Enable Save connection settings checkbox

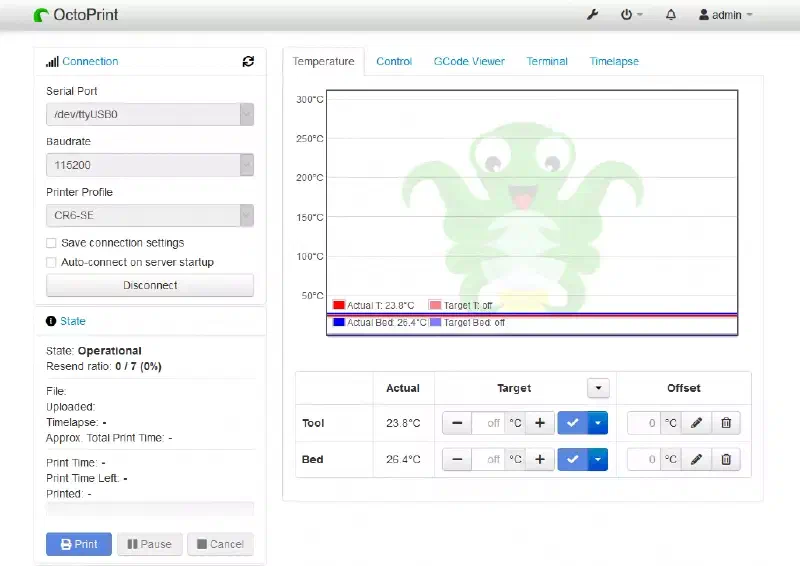pyautogui.click(x=51, y=243)
